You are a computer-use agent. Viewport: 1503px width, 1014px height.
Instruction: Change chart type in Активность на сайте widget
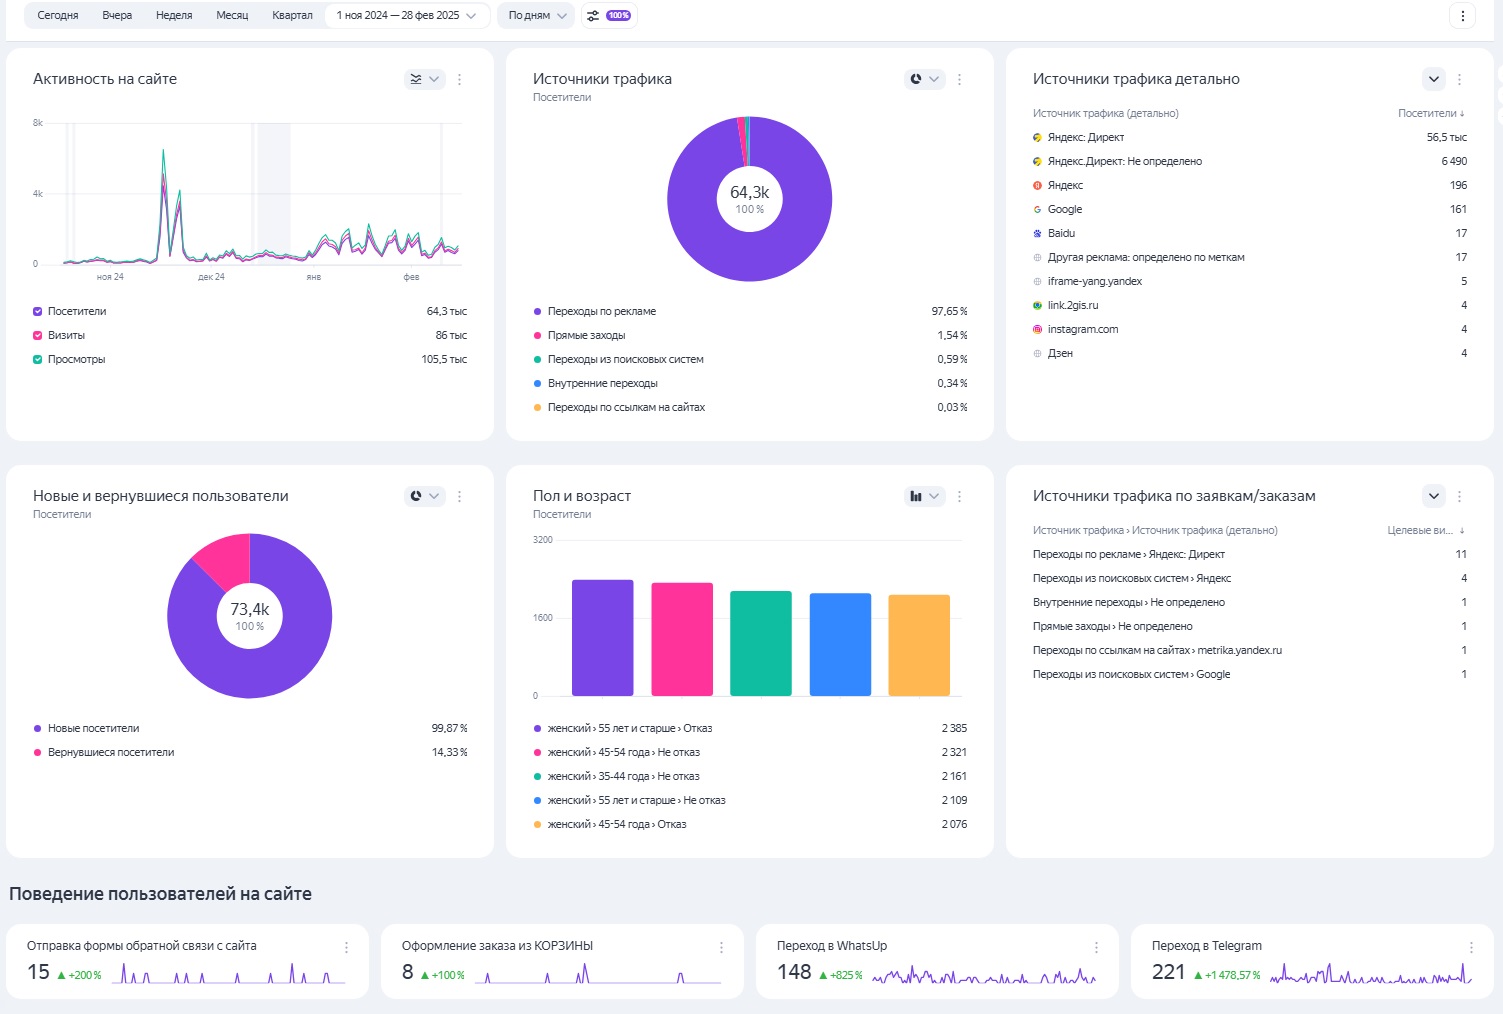coord(424,79)
